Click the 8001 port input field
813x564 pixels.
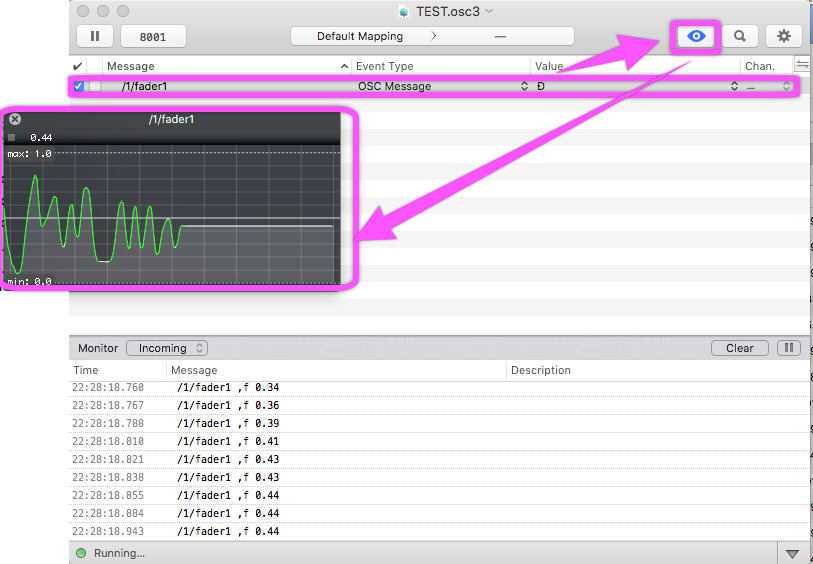(153, 36)
